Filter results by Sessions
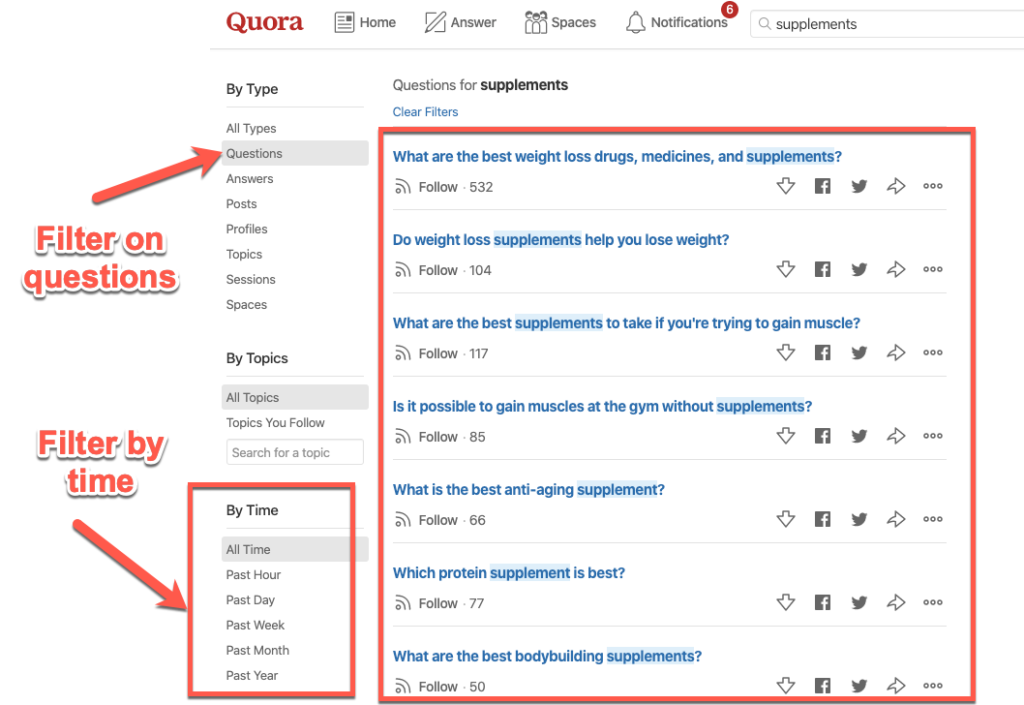Screen dimensions: 1024x705 (250, 279)
